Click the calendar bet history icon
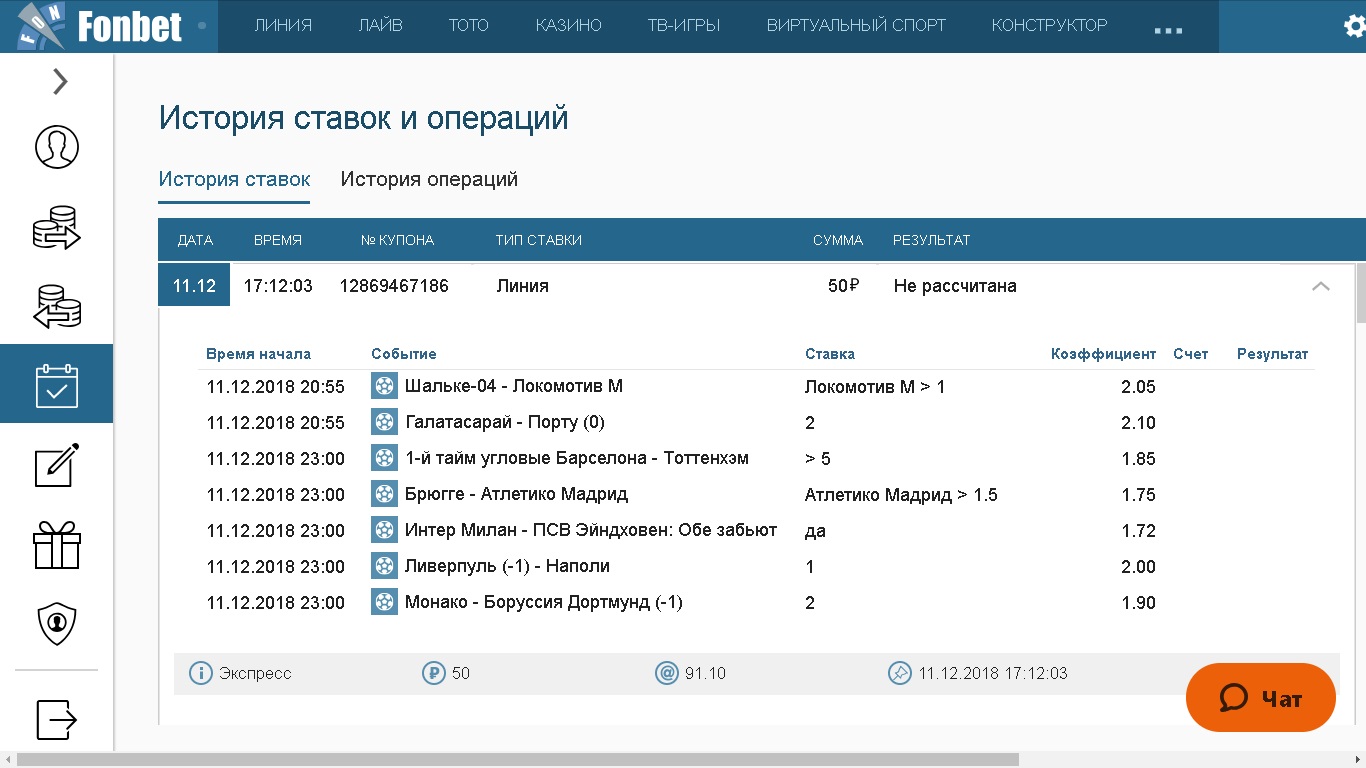 57,385
